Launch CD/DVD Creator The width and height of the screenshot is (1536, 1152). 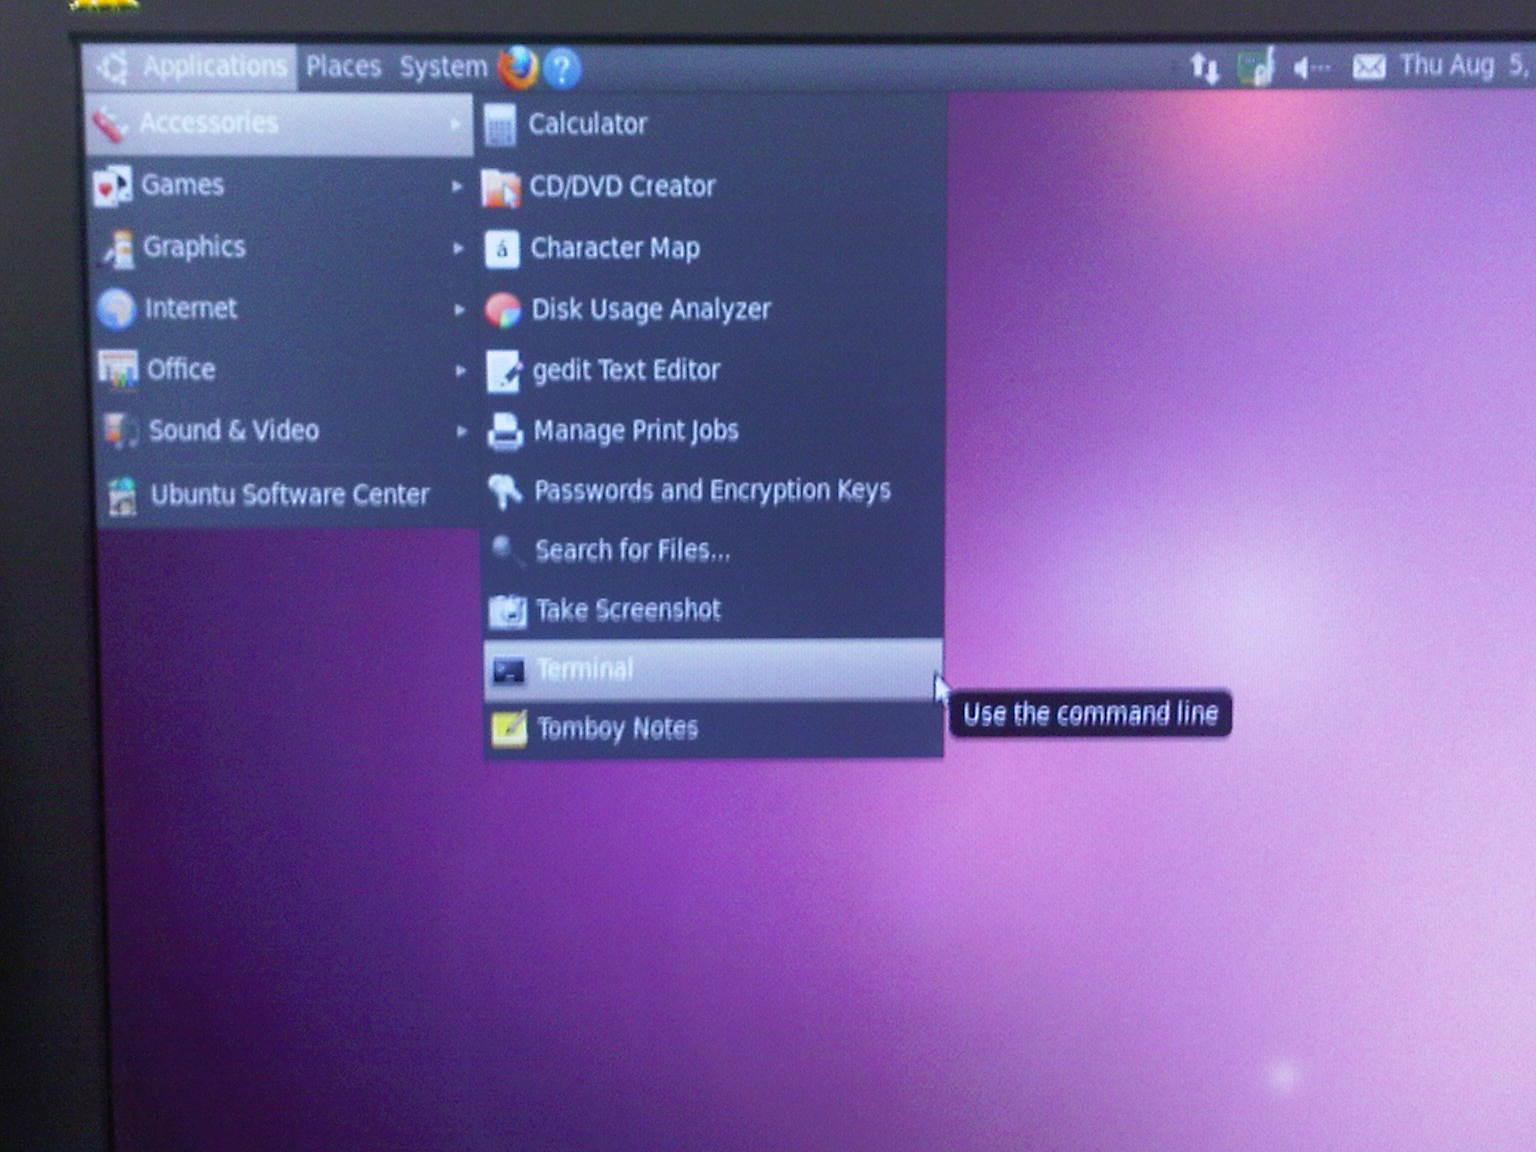click(x=712, y=187)
